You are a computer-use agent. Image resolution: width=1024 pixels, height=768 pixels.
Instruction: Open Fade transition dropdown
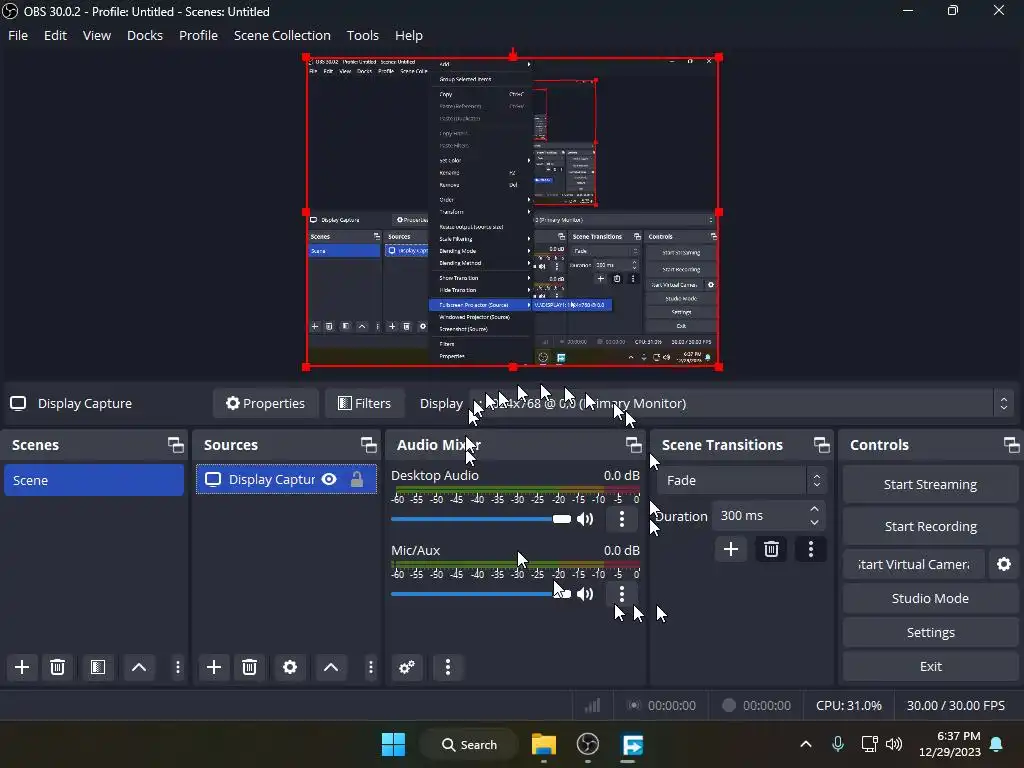741,480
